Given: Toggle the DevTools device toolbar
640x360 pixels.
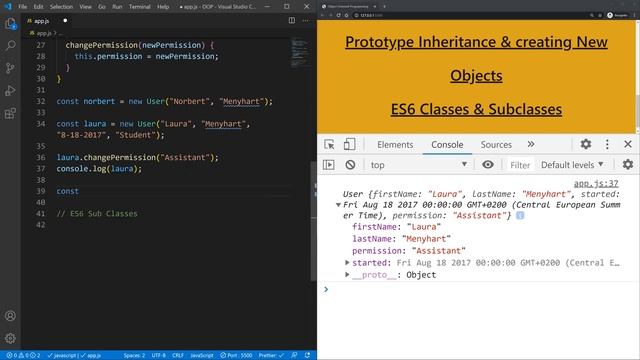Looking at the screenshot, I should click(x=349, y=144).
